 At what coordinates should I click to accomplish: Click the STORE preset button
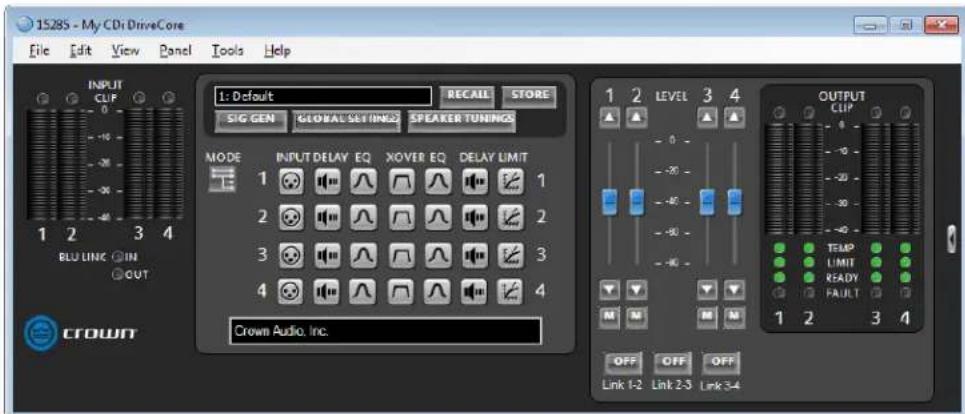click(529, 96)
